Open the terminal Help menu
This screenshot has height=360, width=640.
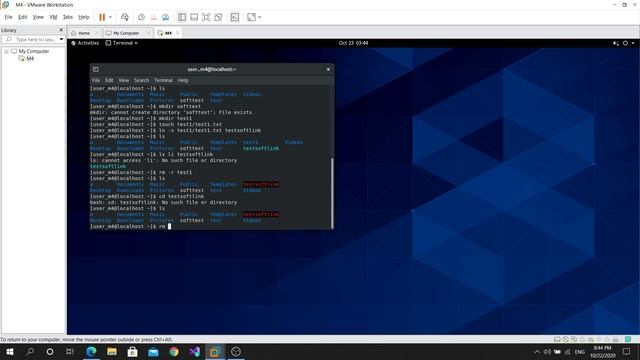coord(183,80)
